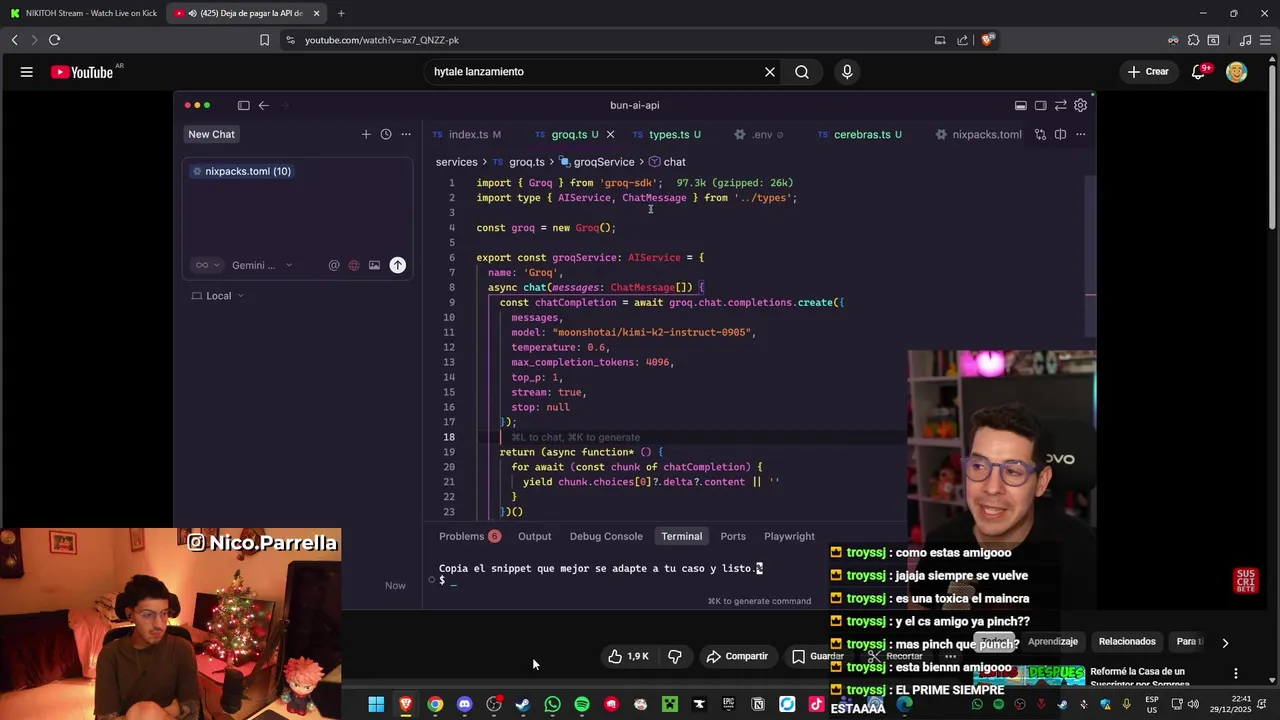Open the YouTube account avatar menu
This screenshot has height=720, width=1280.
click(1237, 72)
